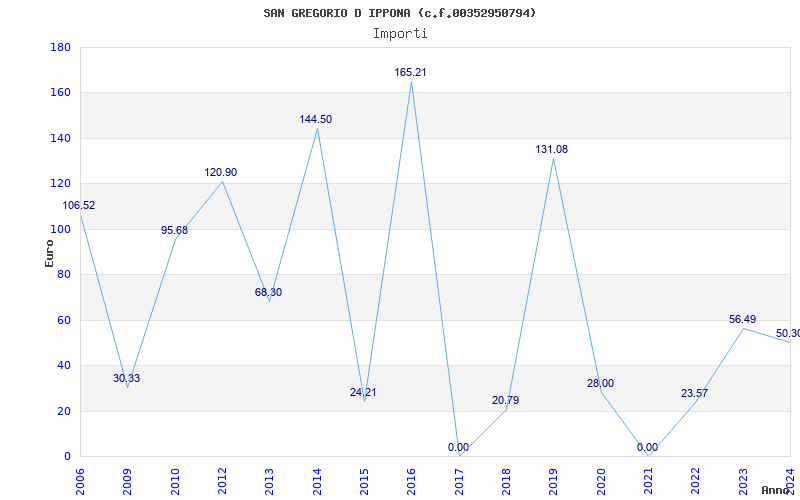Select the 144.50 data label
Viewport: 800px width, 500px height.
pyautogui.click(x=316, y=119)
